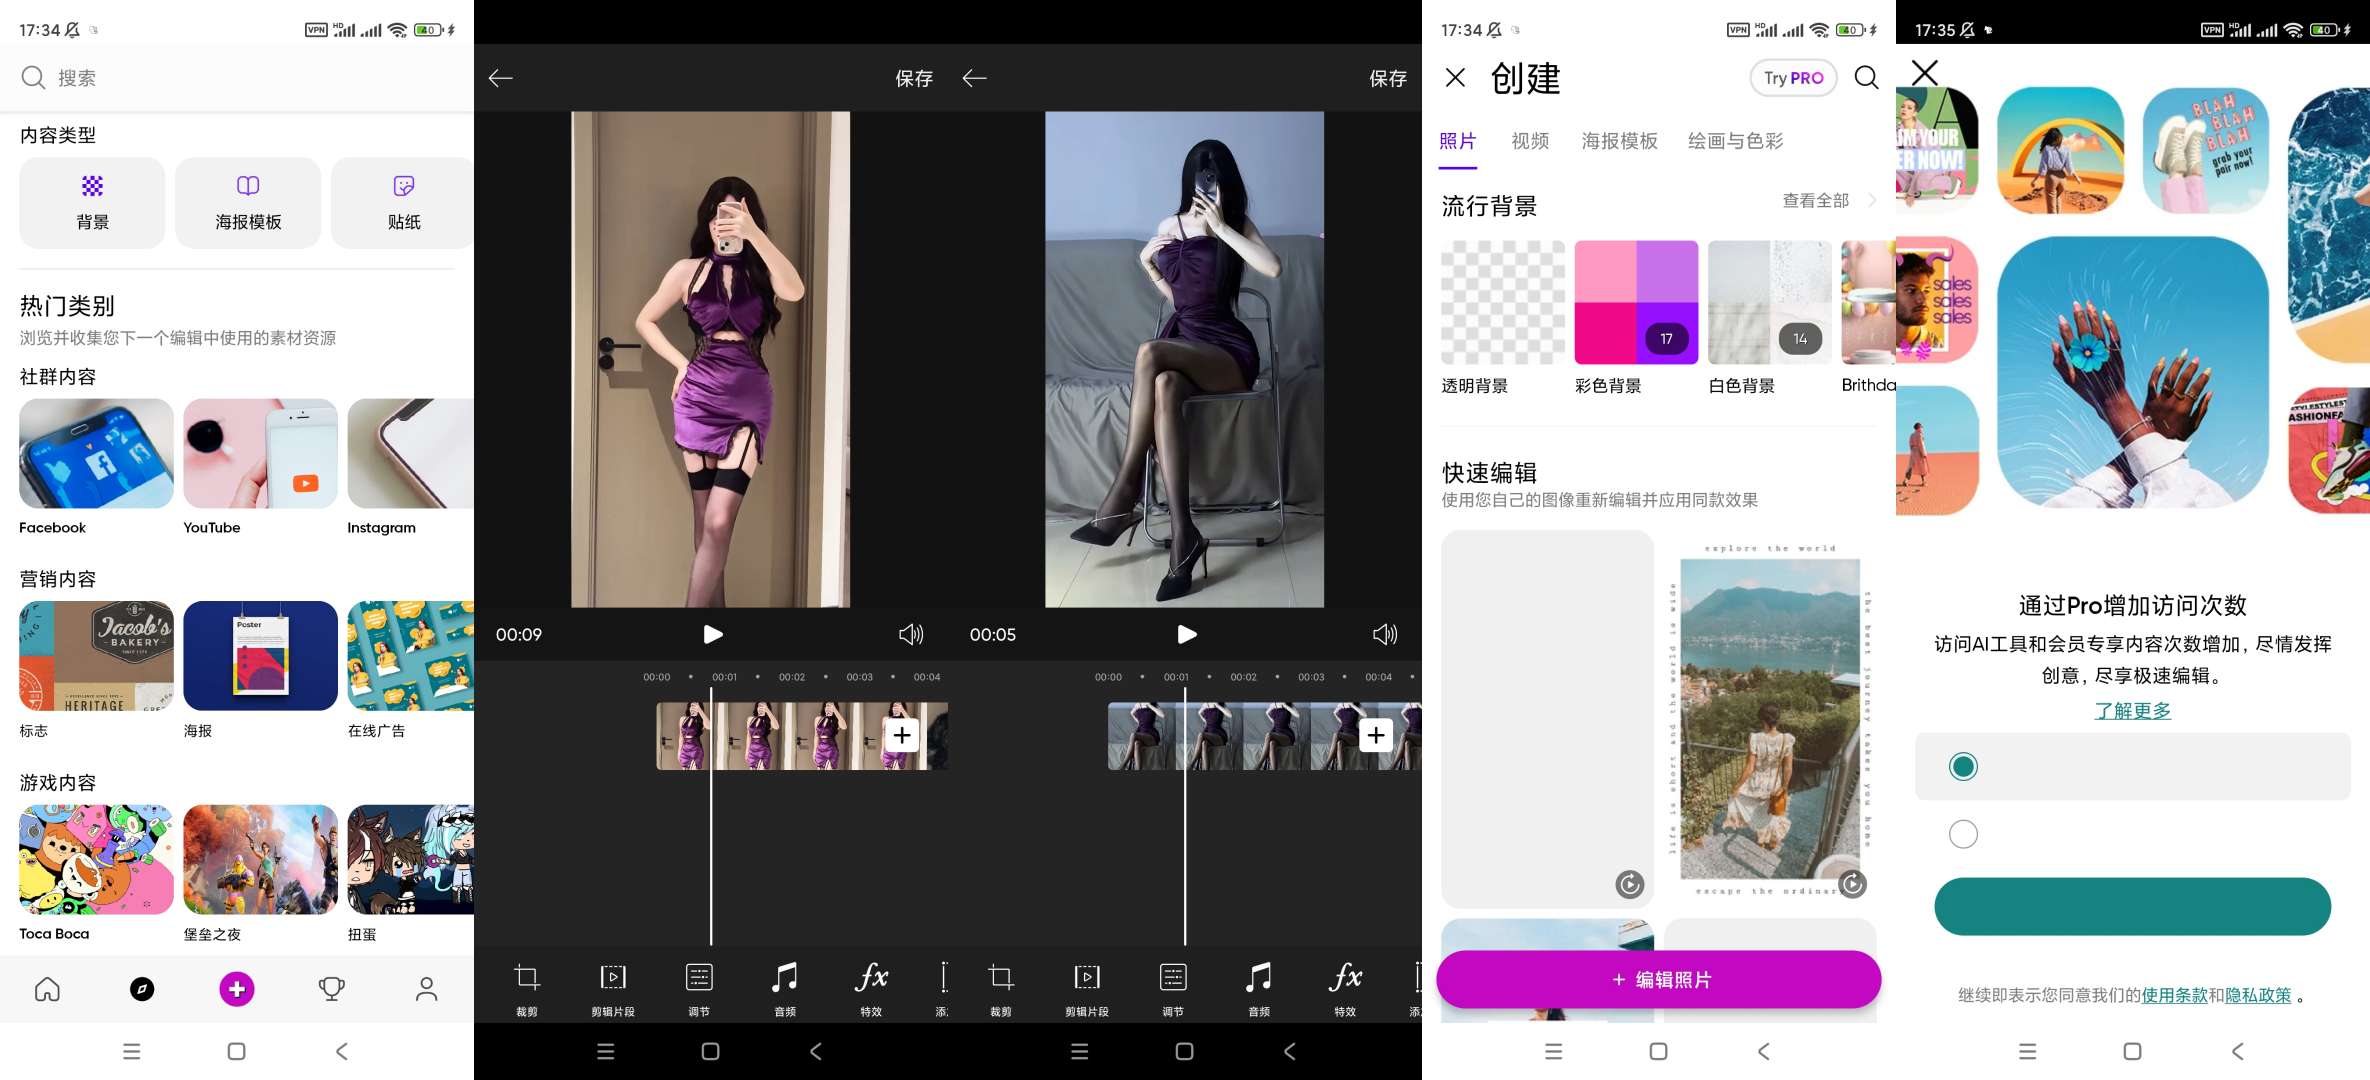Open the Facebook community content thumbnail
Screen dimensions: 2370x1080
click(x=96, y=454)
